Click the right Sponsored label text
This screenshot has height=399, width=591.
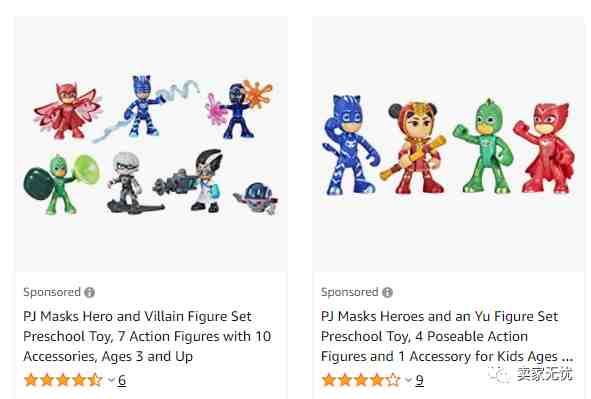pyautogui.click(x=349, y=292)
